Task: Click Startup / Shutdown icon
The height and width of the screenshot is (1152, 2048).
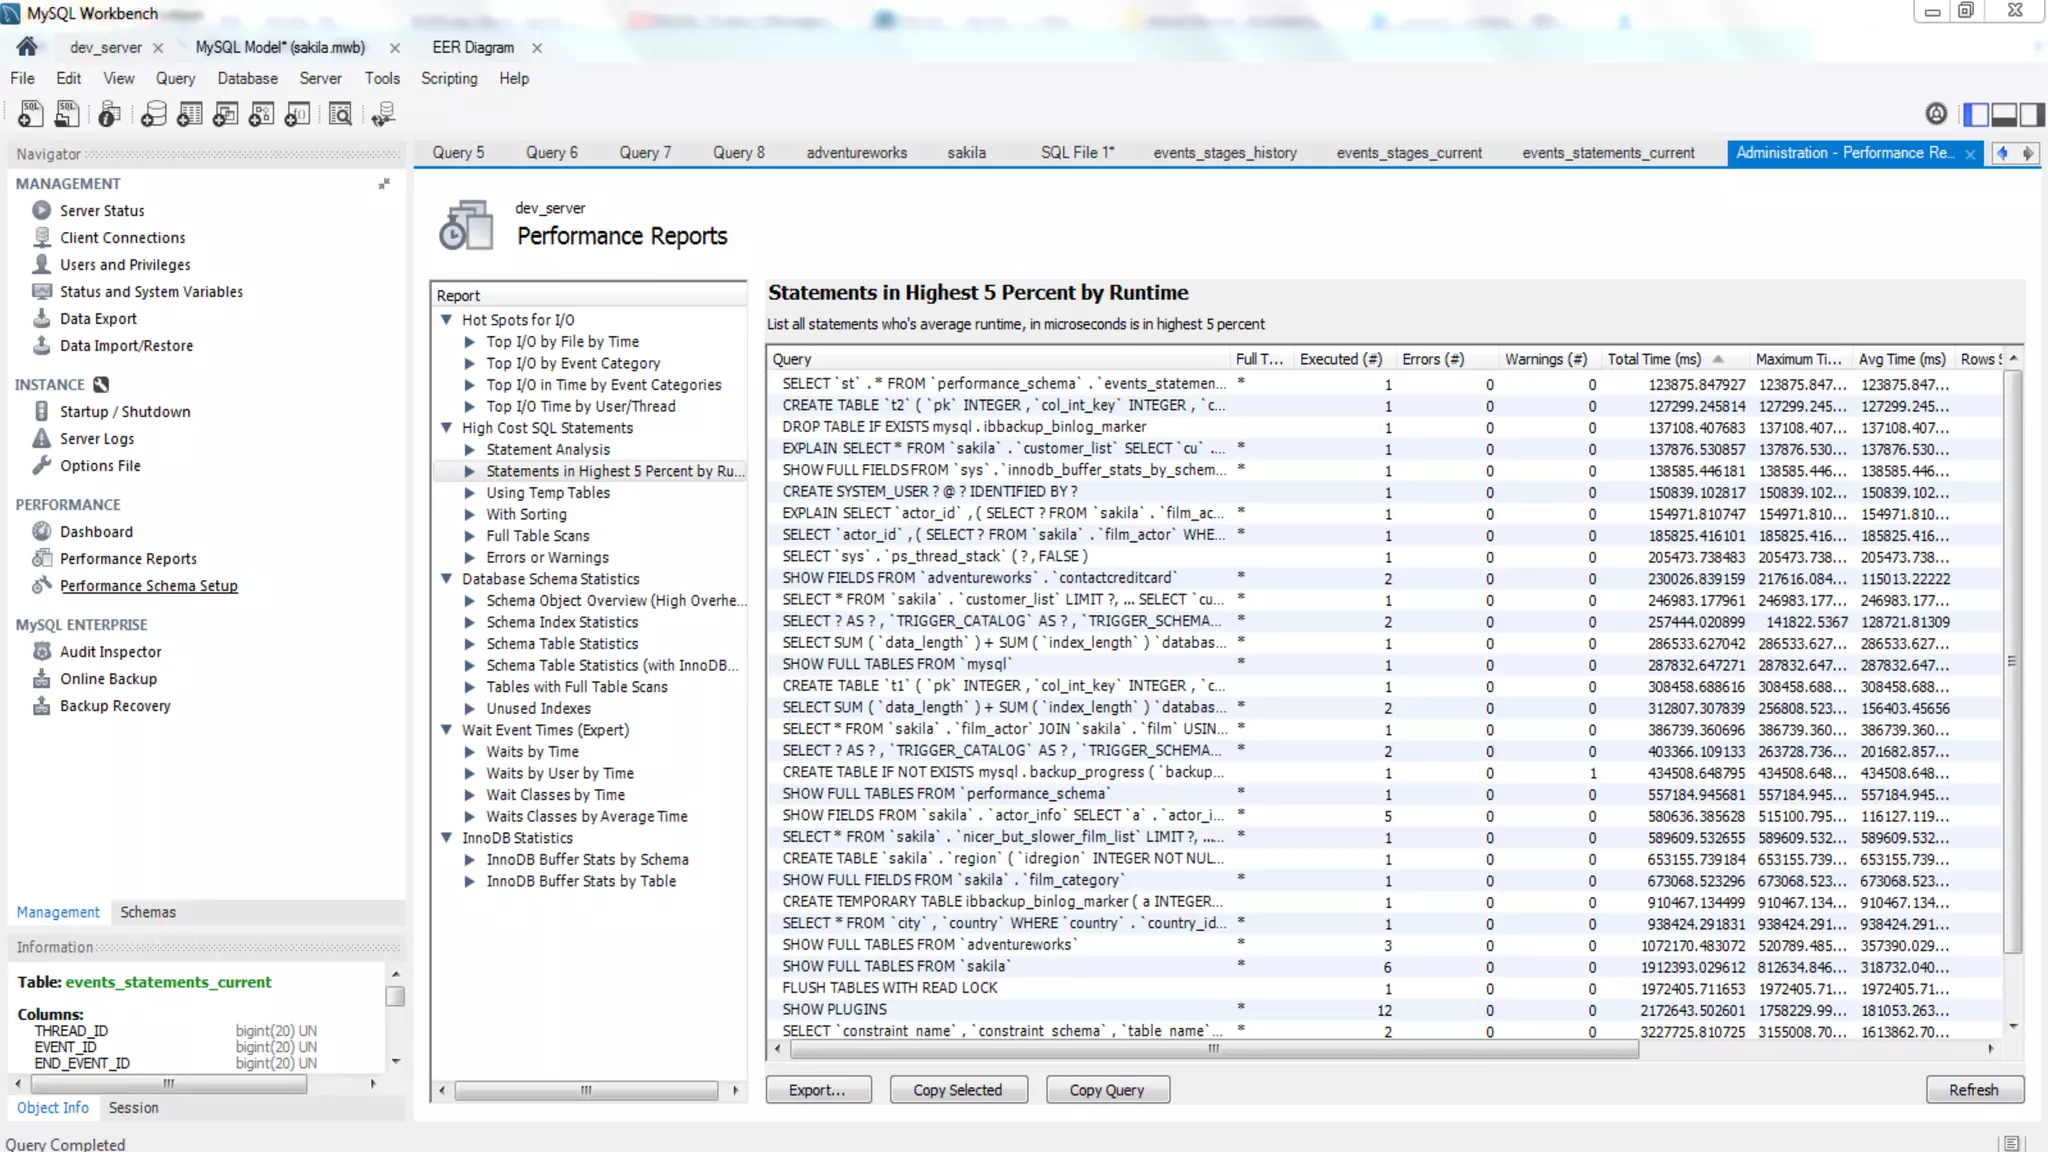Action: point(41,411)
